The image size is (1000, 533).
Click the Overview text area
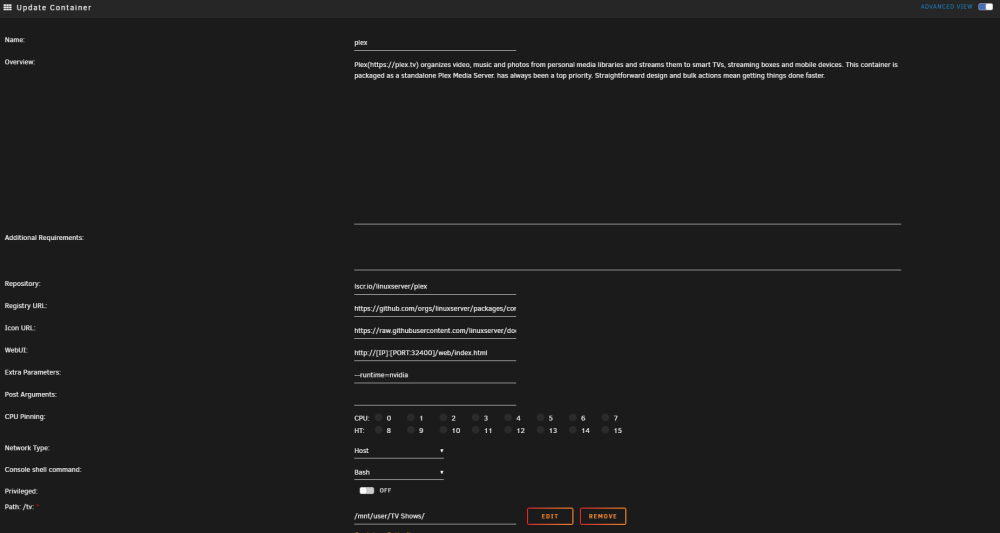[628, 142]
